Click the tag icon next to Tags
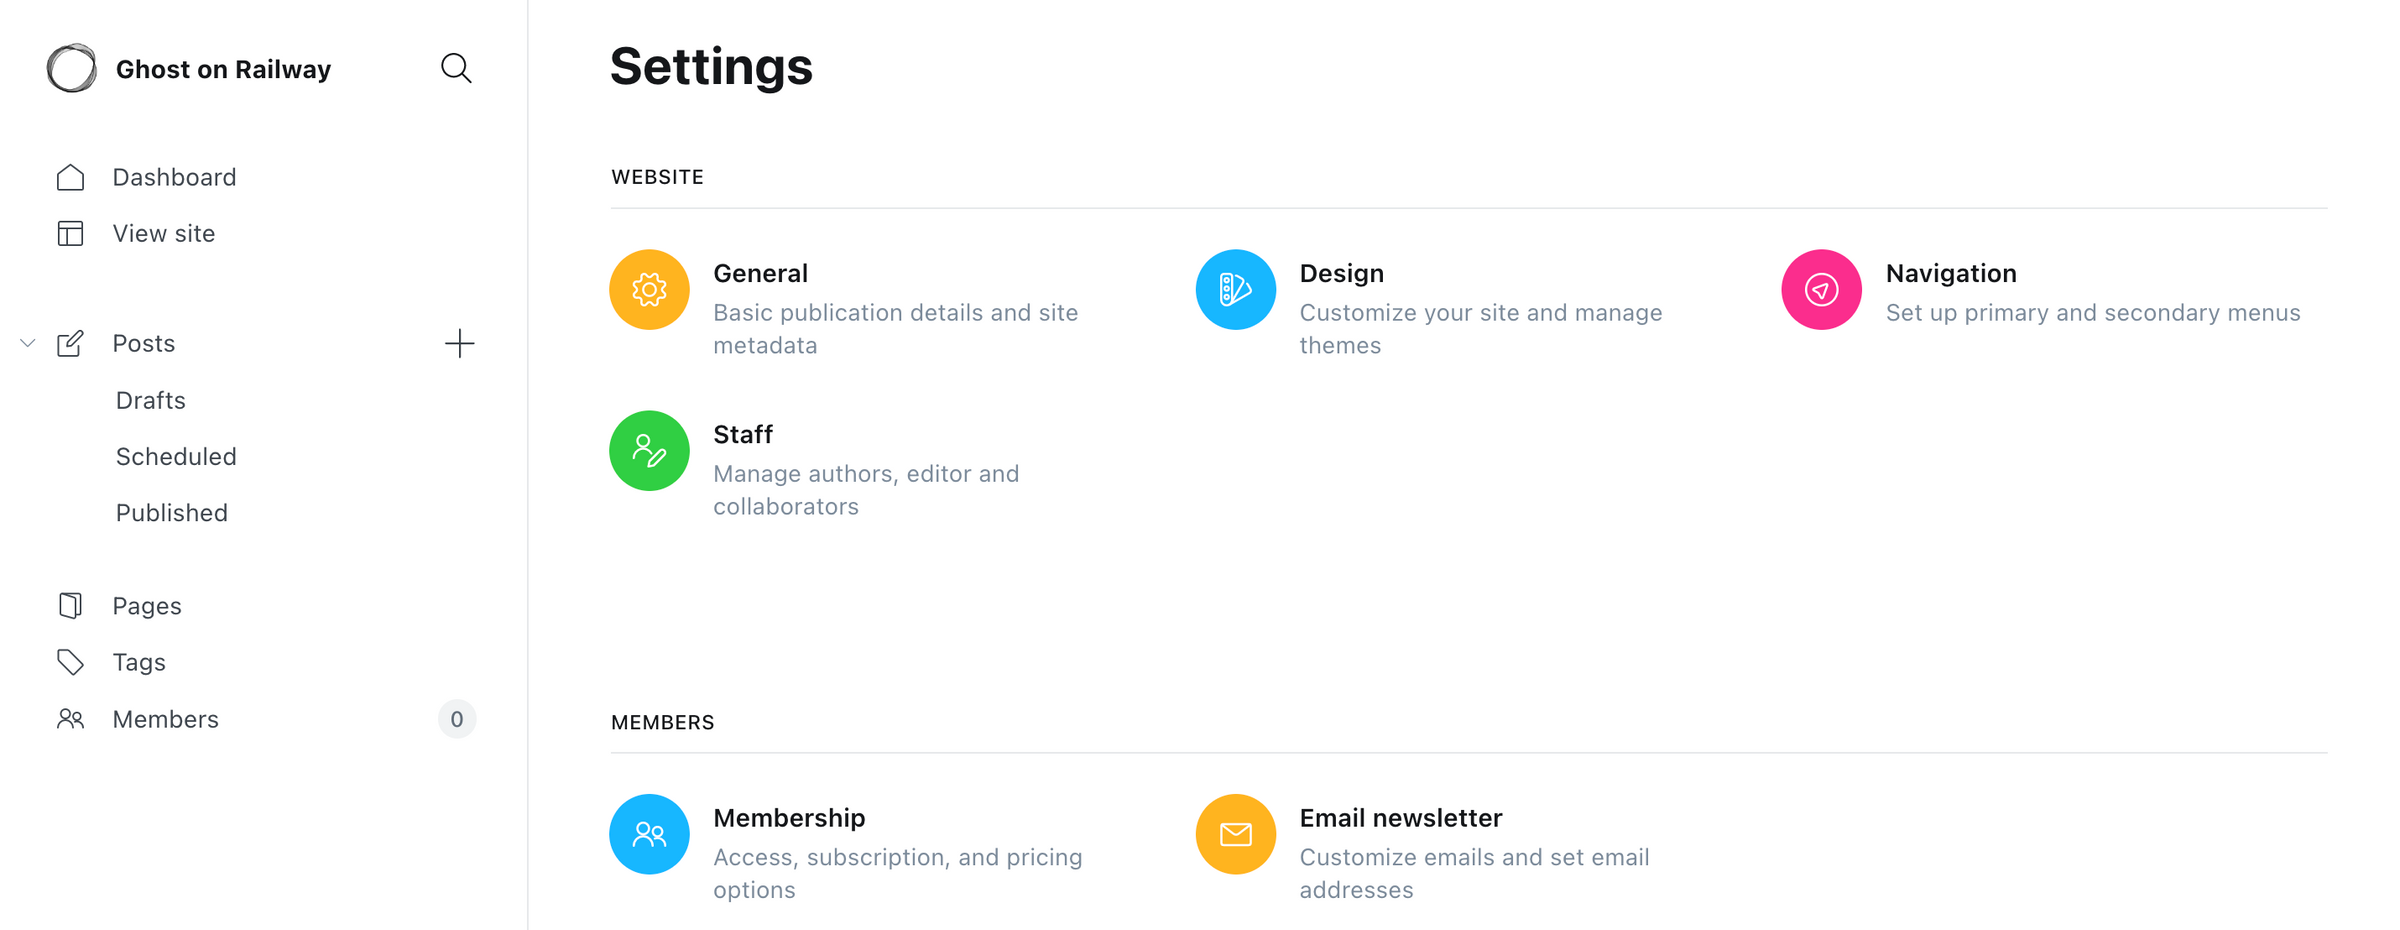 point(70,661)
